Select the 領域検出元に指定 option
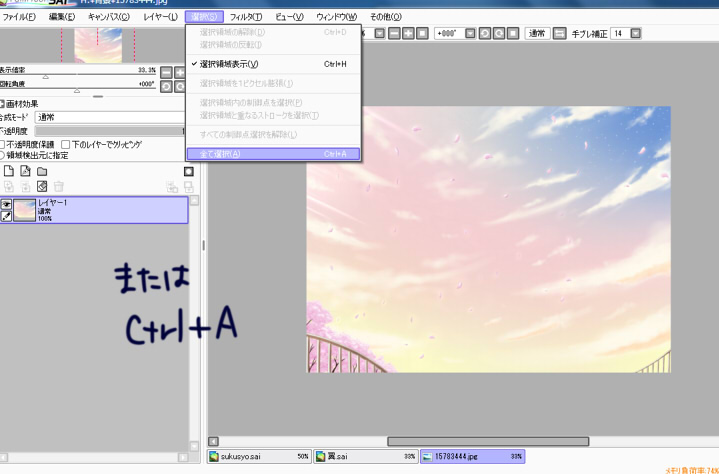This screenshot has height=474, width=719. [x=1, y=155]
